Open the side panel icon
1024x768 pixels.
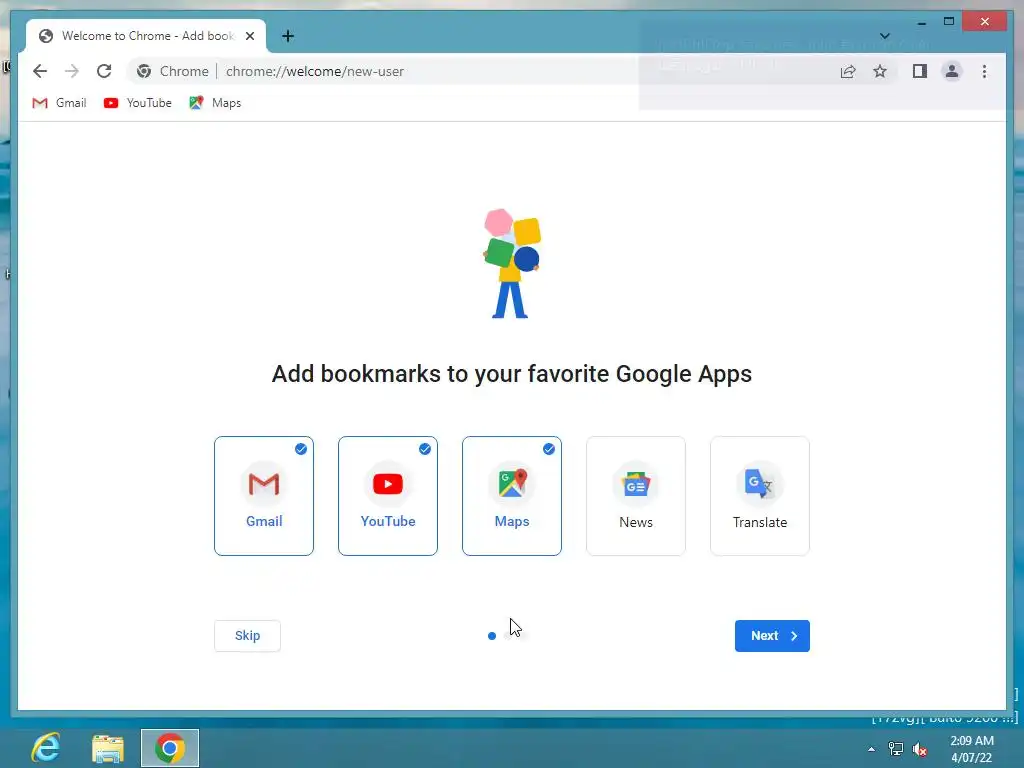click(x=920, y=71)
